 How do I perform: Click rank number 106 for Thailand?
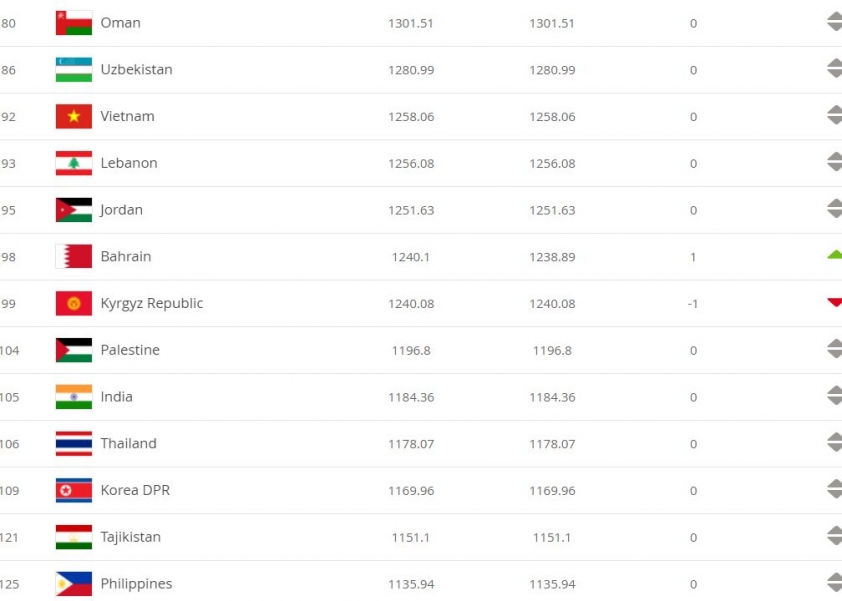tap(9, 444)
